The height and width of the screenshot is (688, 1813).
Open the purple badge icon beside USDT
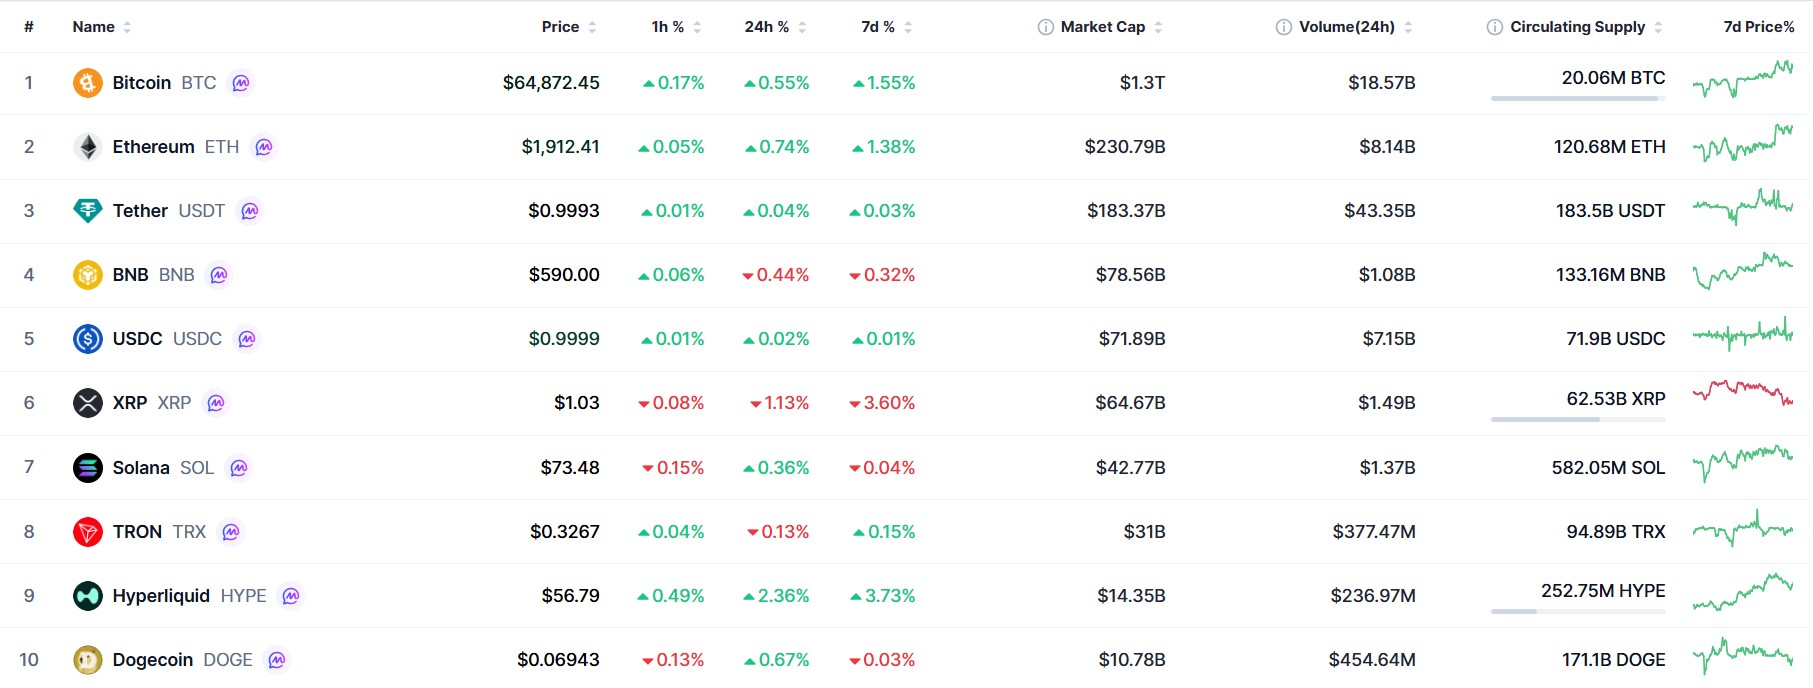[250, 211]
